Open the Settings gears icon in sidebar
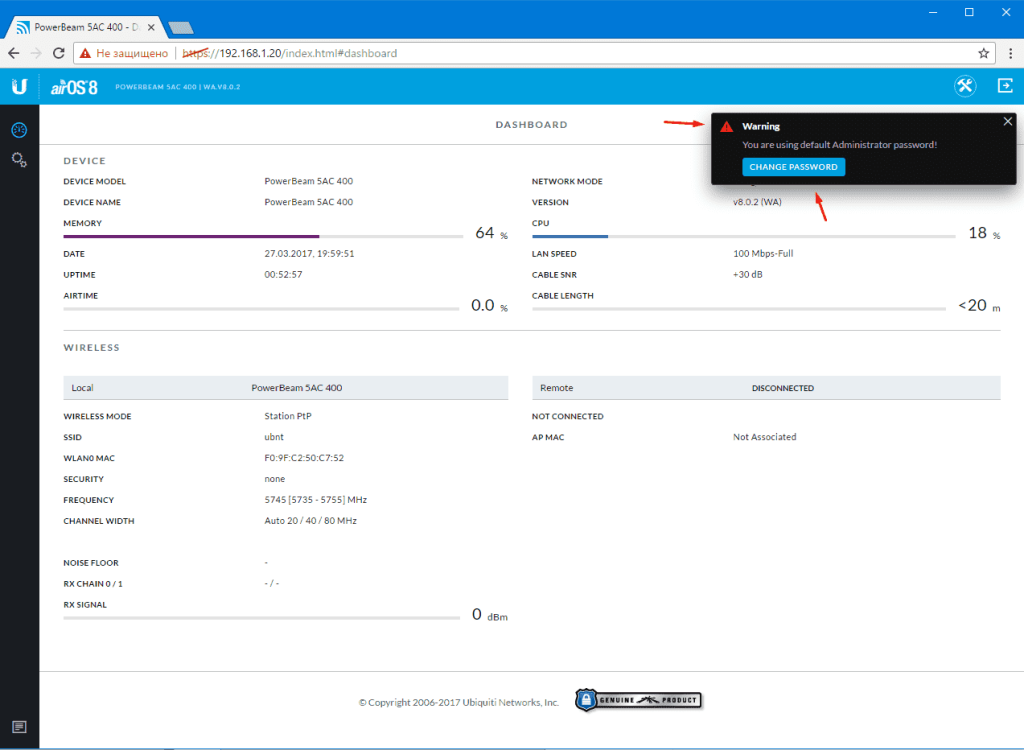Image resolution: width=1024 pixels, height=750 pixels. [19, 159]
